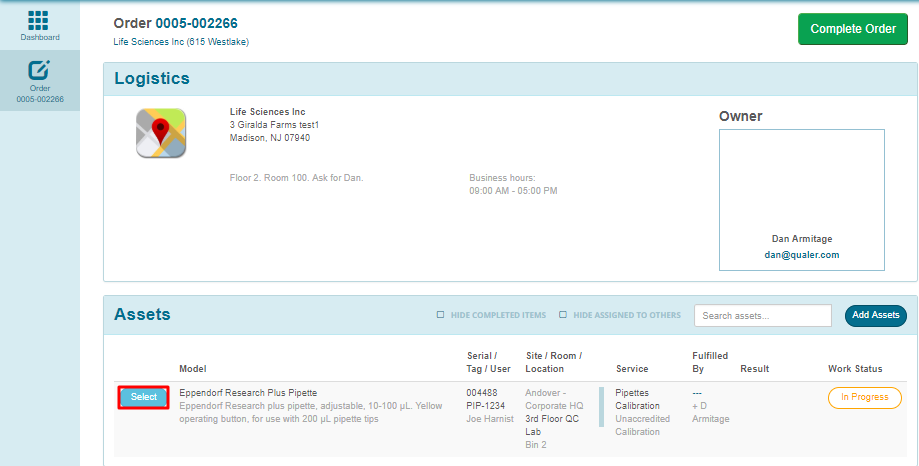The height and width of the screenshot is (466, 919).
Task: Click serial number 004488
Action: (x=482, y=393)
